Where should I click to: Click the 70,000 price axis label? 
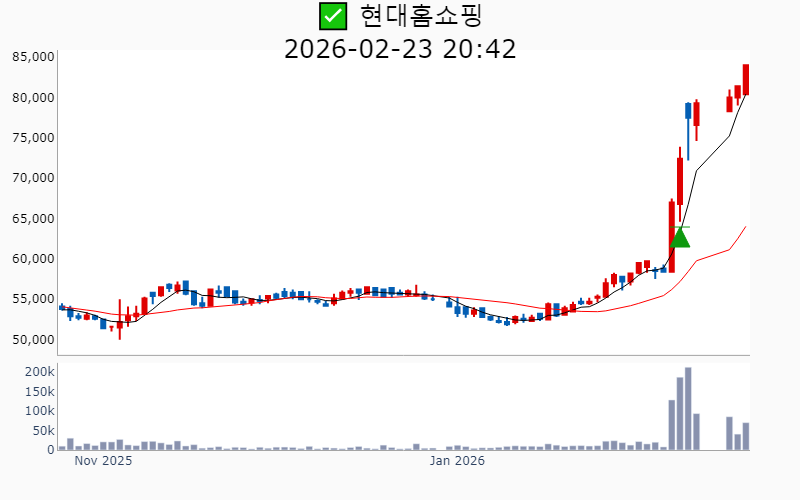(32, 178)
